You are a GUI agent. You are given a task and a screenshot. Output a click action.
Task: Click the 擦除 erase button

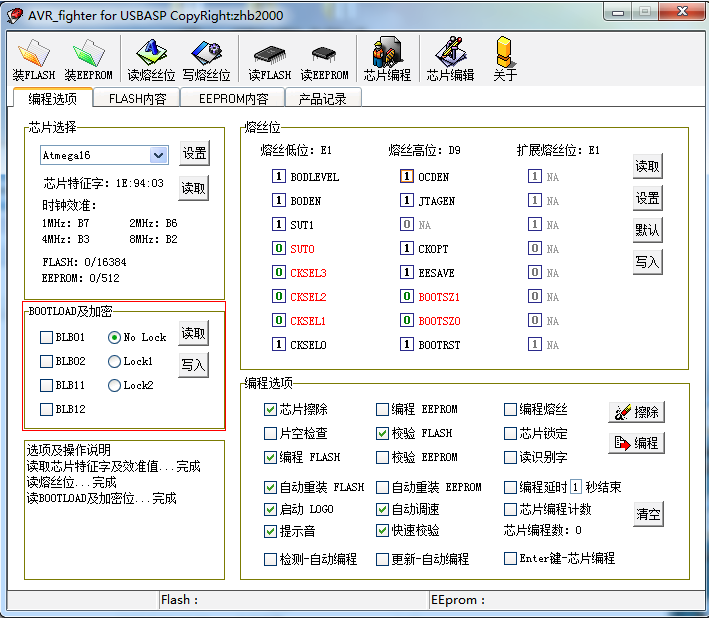click(x=636, y=412)
